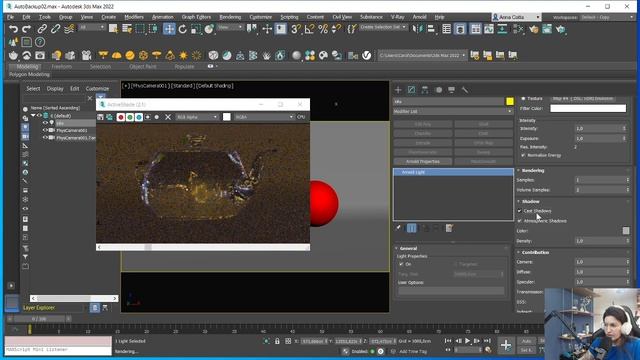The height and width of the screenshot is (360, 640).
Task: Toggle the Cast Shadows checkbox
Action: 520,211
